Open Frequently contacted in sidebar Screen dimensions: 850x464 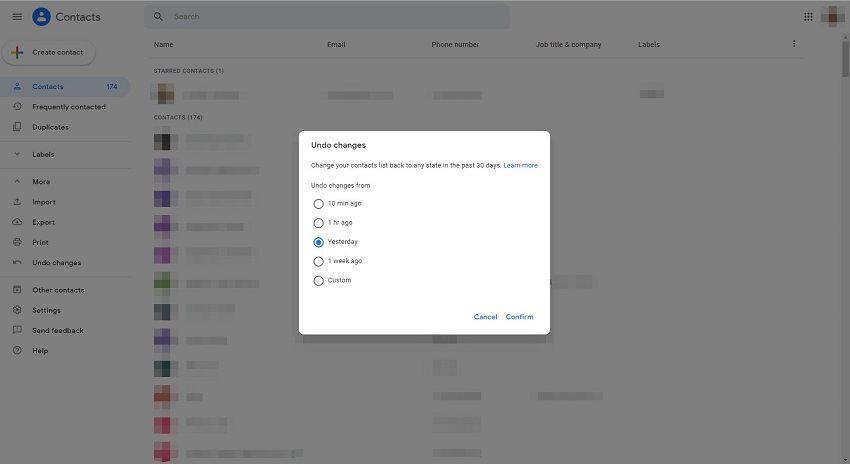pos(68,107)
